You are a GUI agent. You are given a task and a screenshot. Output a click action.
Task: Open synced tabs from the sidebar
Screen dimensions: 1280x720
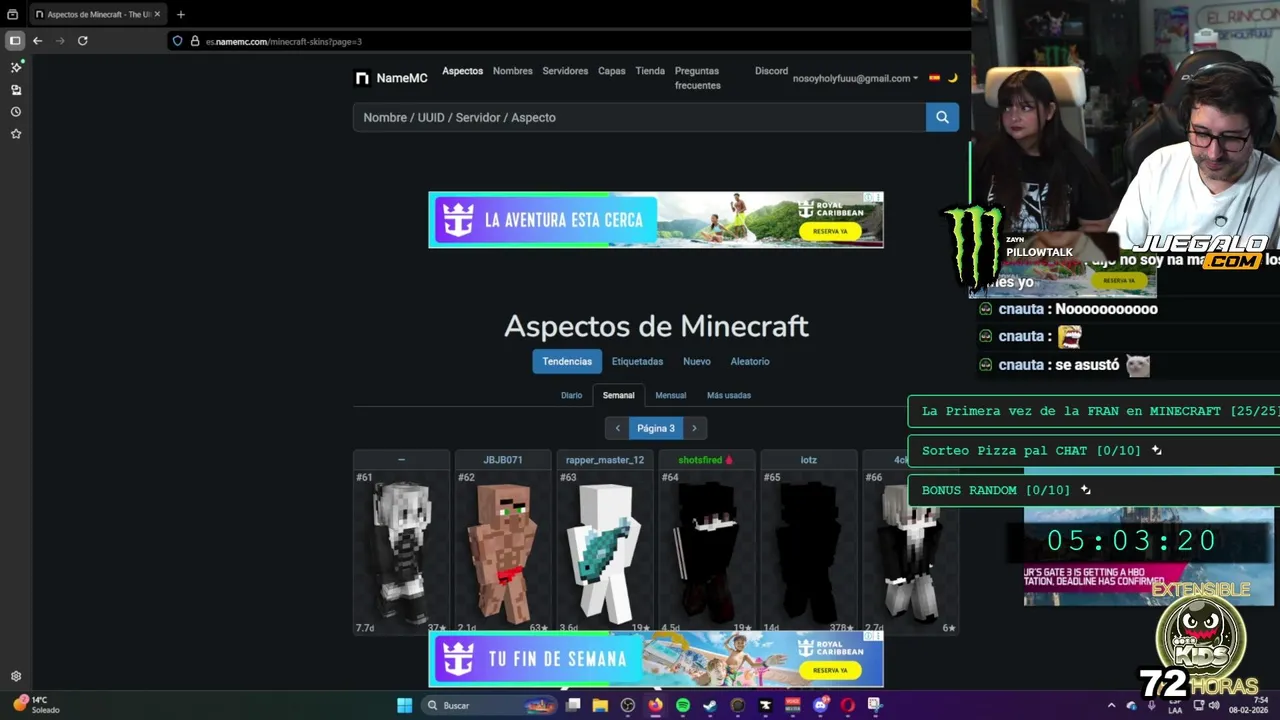[16, 89]
